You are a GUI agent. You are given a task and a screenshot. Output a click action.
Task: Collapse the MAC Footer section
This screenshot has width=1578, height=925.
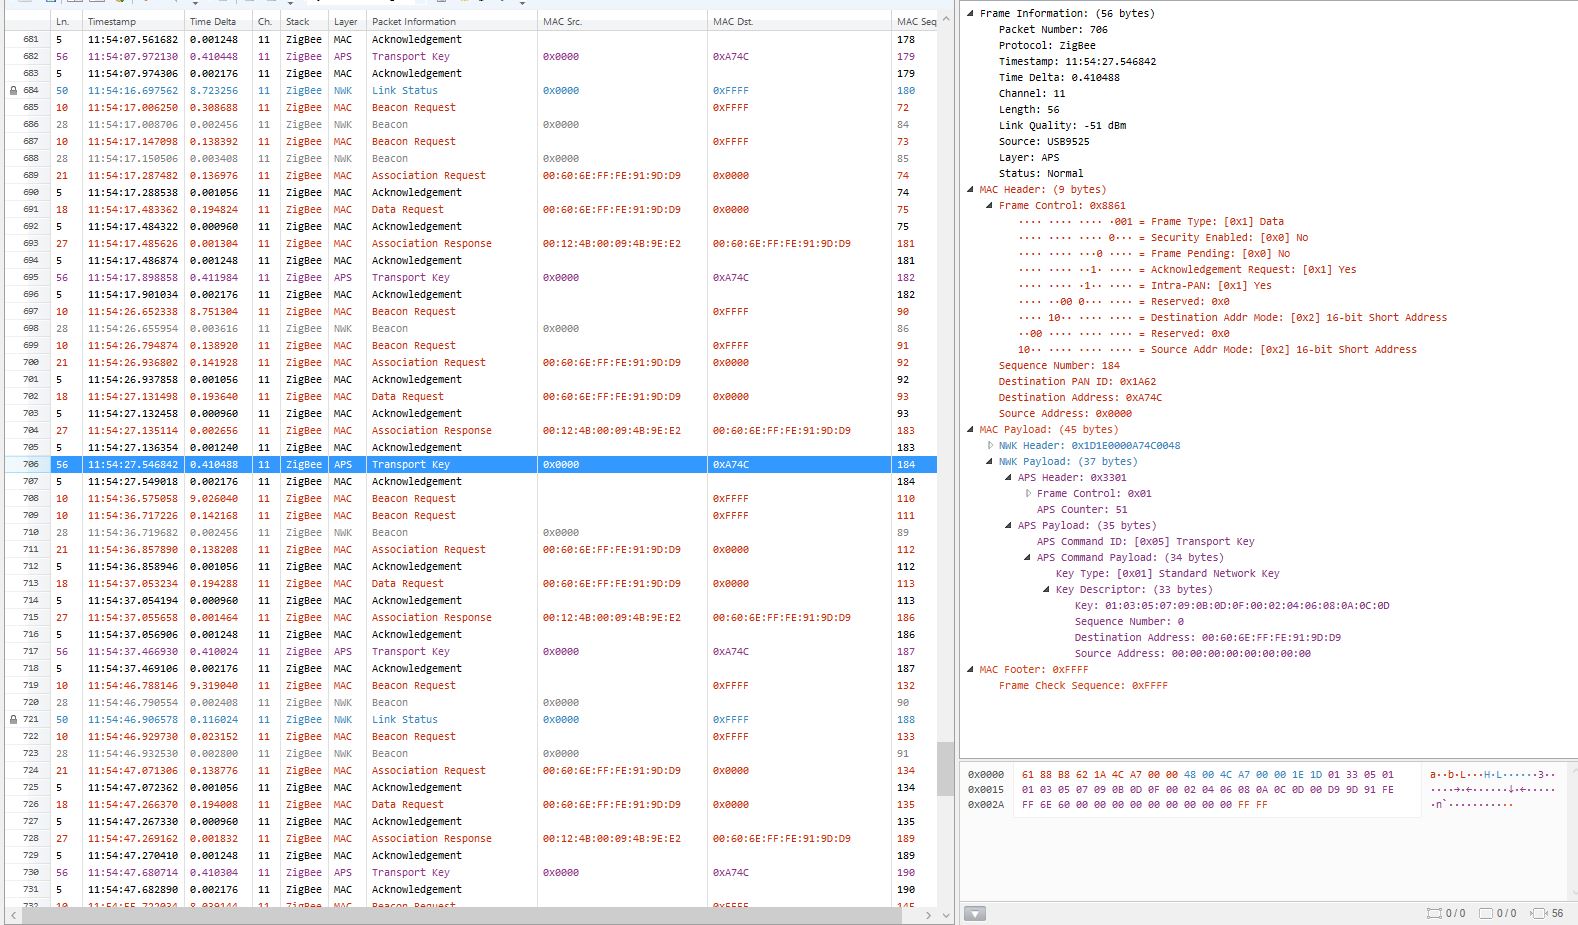(x=970, y=669)
